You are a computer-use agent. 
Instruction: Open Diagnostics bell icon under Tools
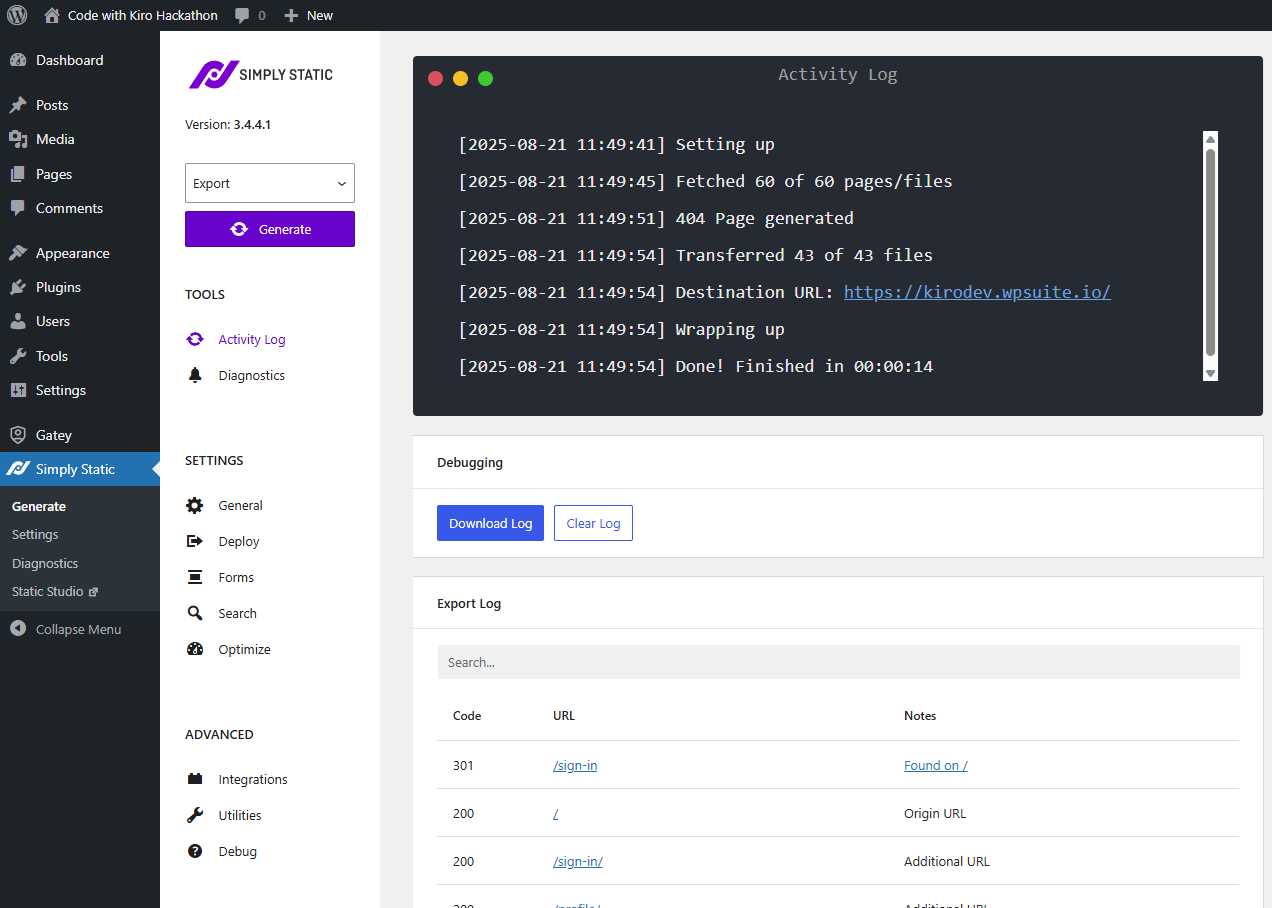tap(195, 375)
